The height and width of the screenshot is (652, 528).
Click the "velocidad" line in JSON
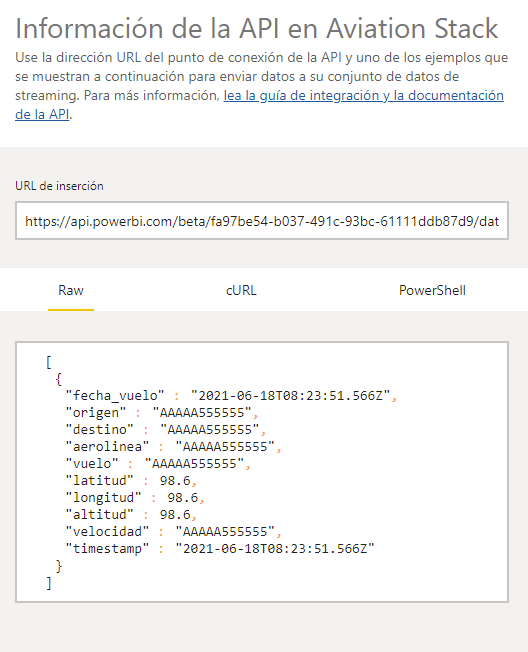tap(173, 532)
